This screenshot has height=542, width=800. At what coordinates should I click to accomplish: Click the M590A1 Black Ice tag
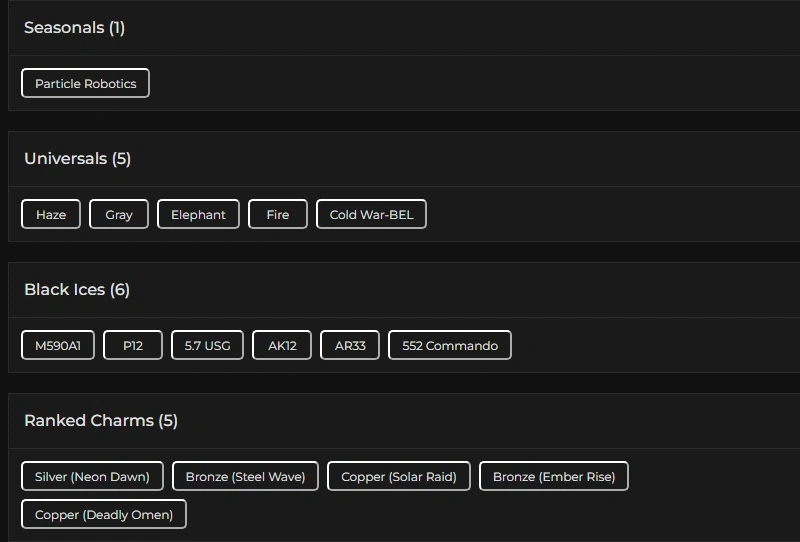coord(58,345)
